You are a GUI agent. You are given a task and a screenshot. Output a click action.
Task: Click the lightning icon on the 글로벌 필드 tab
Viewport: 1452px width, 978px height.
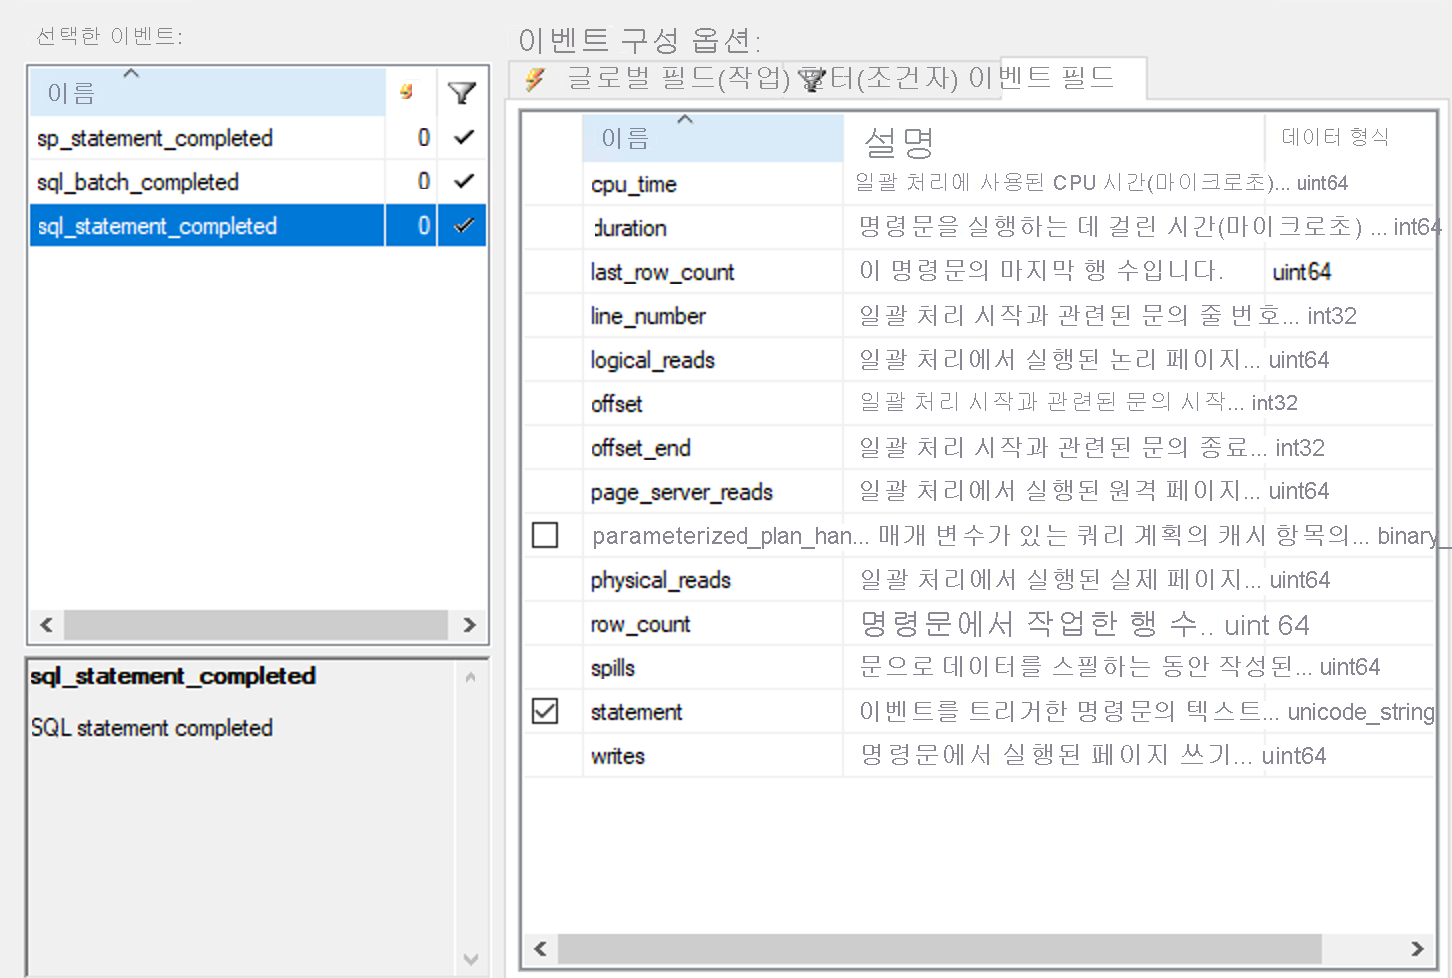point(535,79)
